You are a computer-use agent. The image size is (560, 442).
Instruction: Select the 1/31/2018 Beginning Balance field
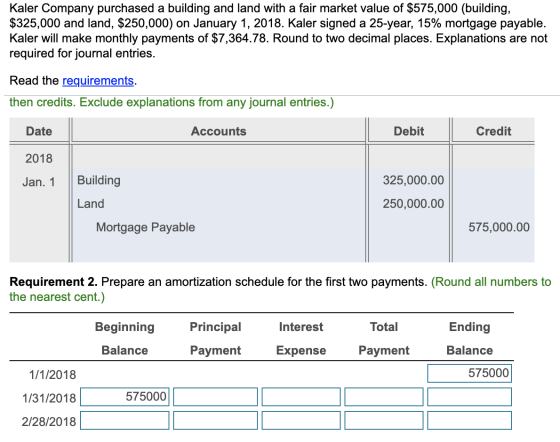[x=125, y=397]
